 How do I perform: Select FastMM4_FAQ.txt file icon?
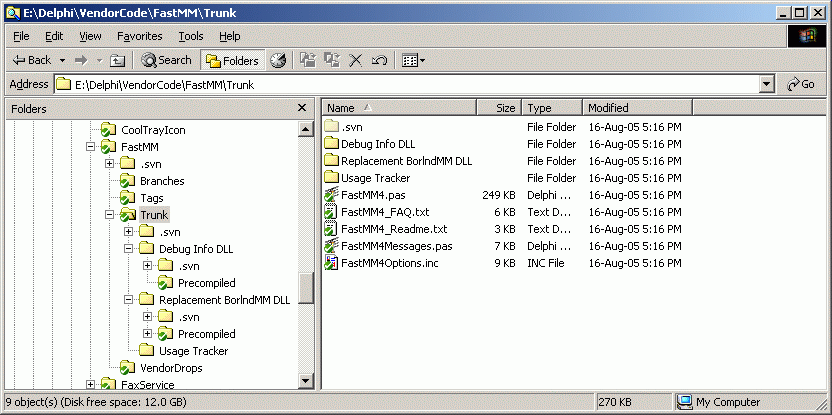point(331,212)
